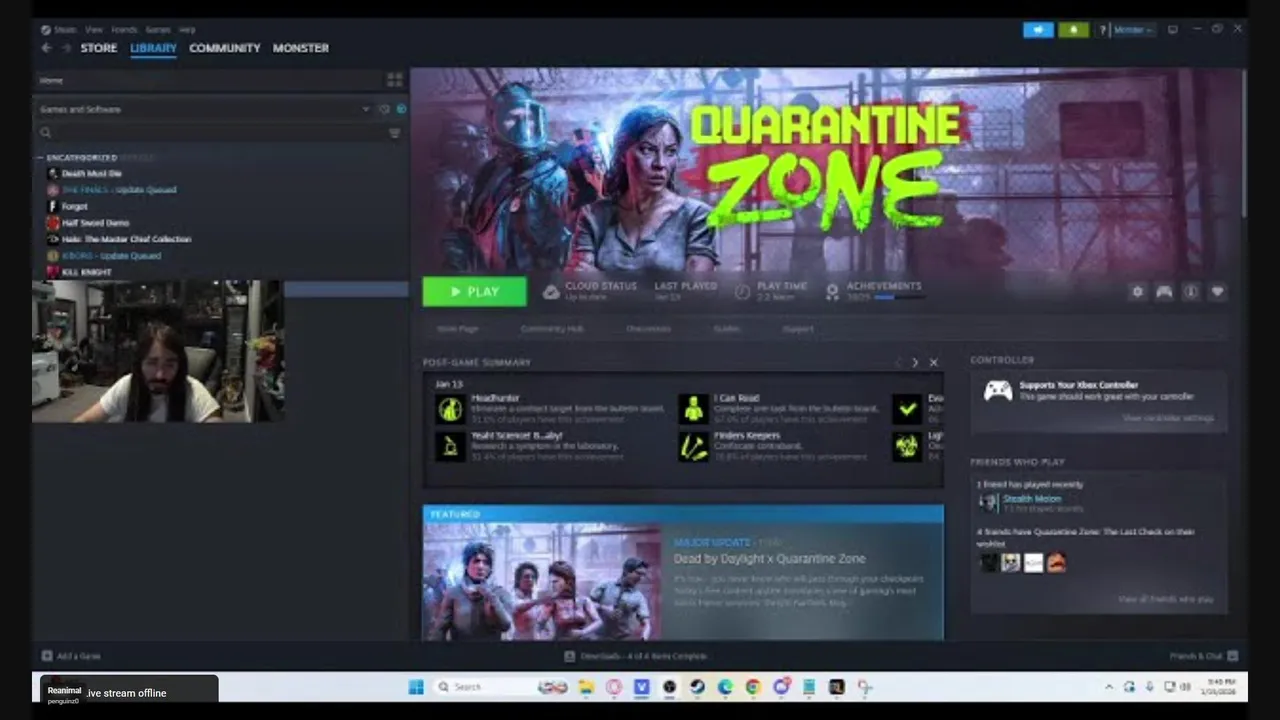Open Windows Start menu
The image size is (1280, 720).
pos(416,687)
